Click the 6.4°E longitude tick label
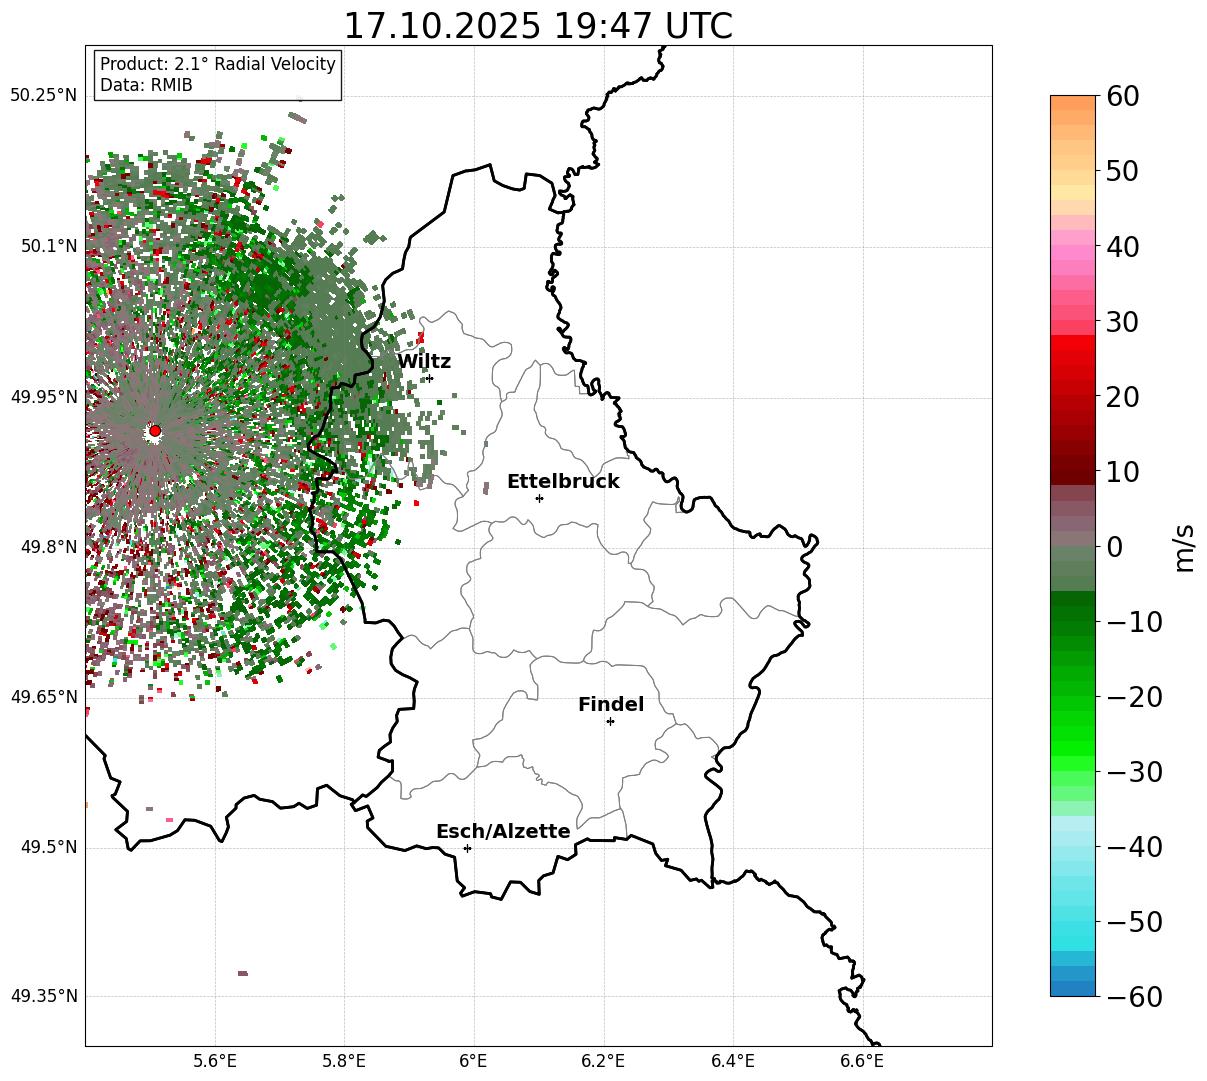 733,1061
